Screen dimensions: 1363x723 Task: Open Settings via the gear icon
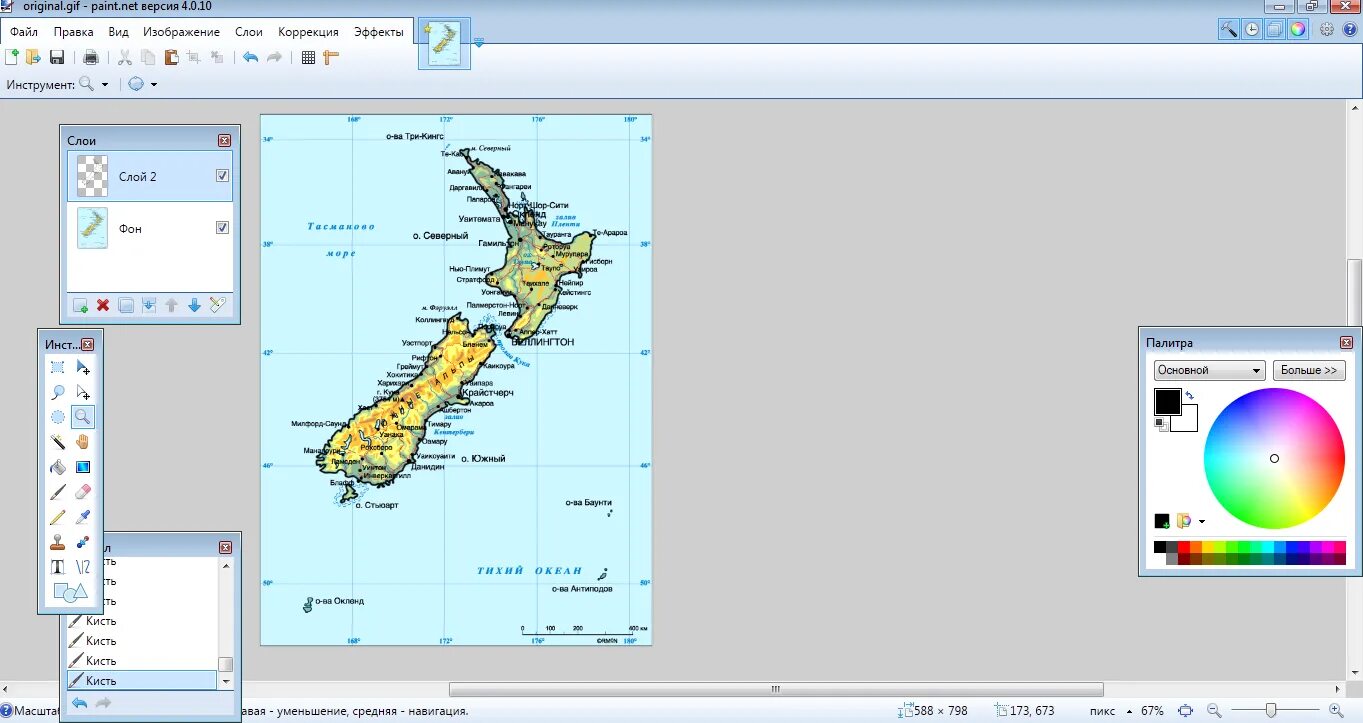click(1327, 29)
